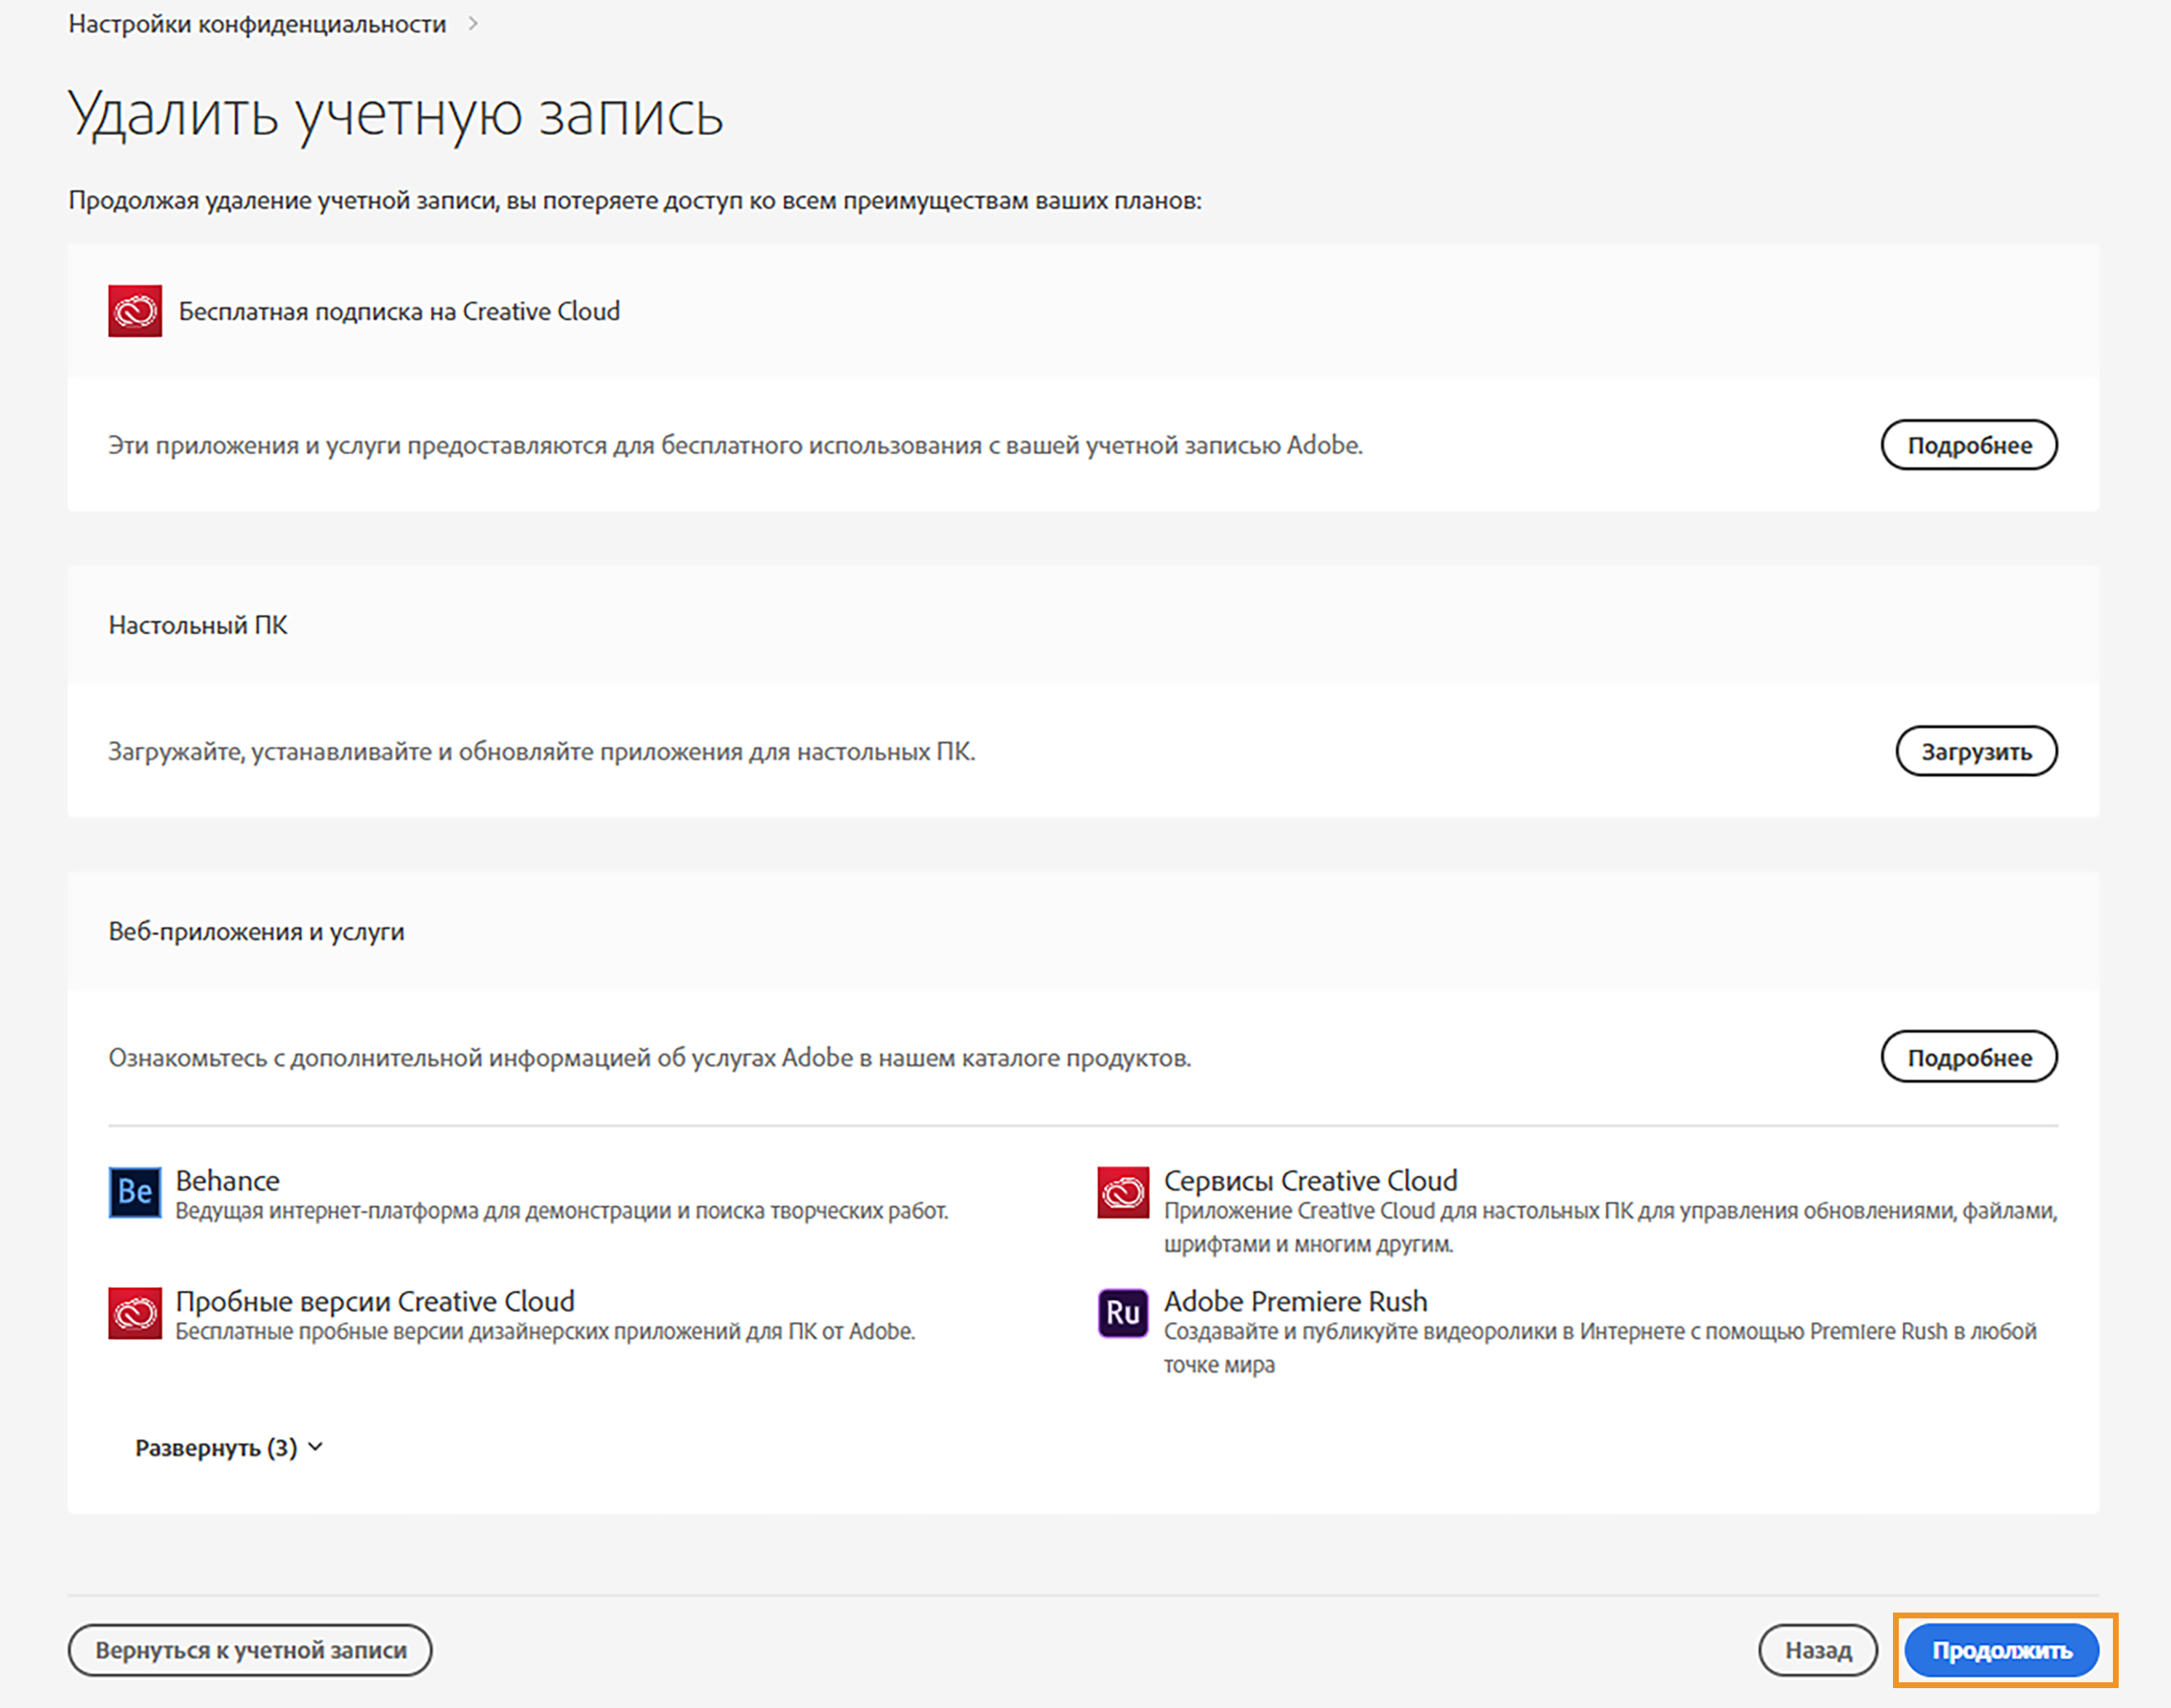
Task: Click Пробные версии Creative Cloud title
Action: (375, 1301)
